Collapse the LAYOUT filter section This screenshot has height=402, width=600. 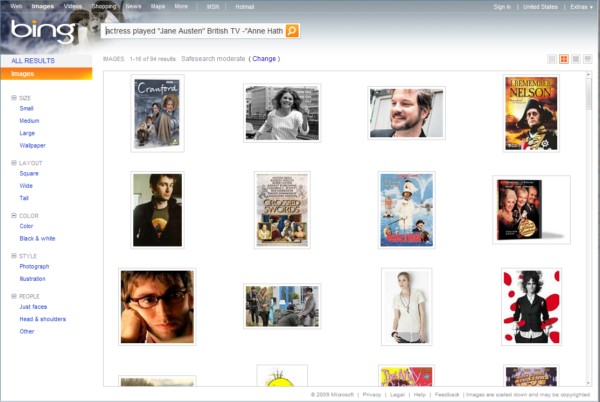pyautogui.click(x=14, y=163)
